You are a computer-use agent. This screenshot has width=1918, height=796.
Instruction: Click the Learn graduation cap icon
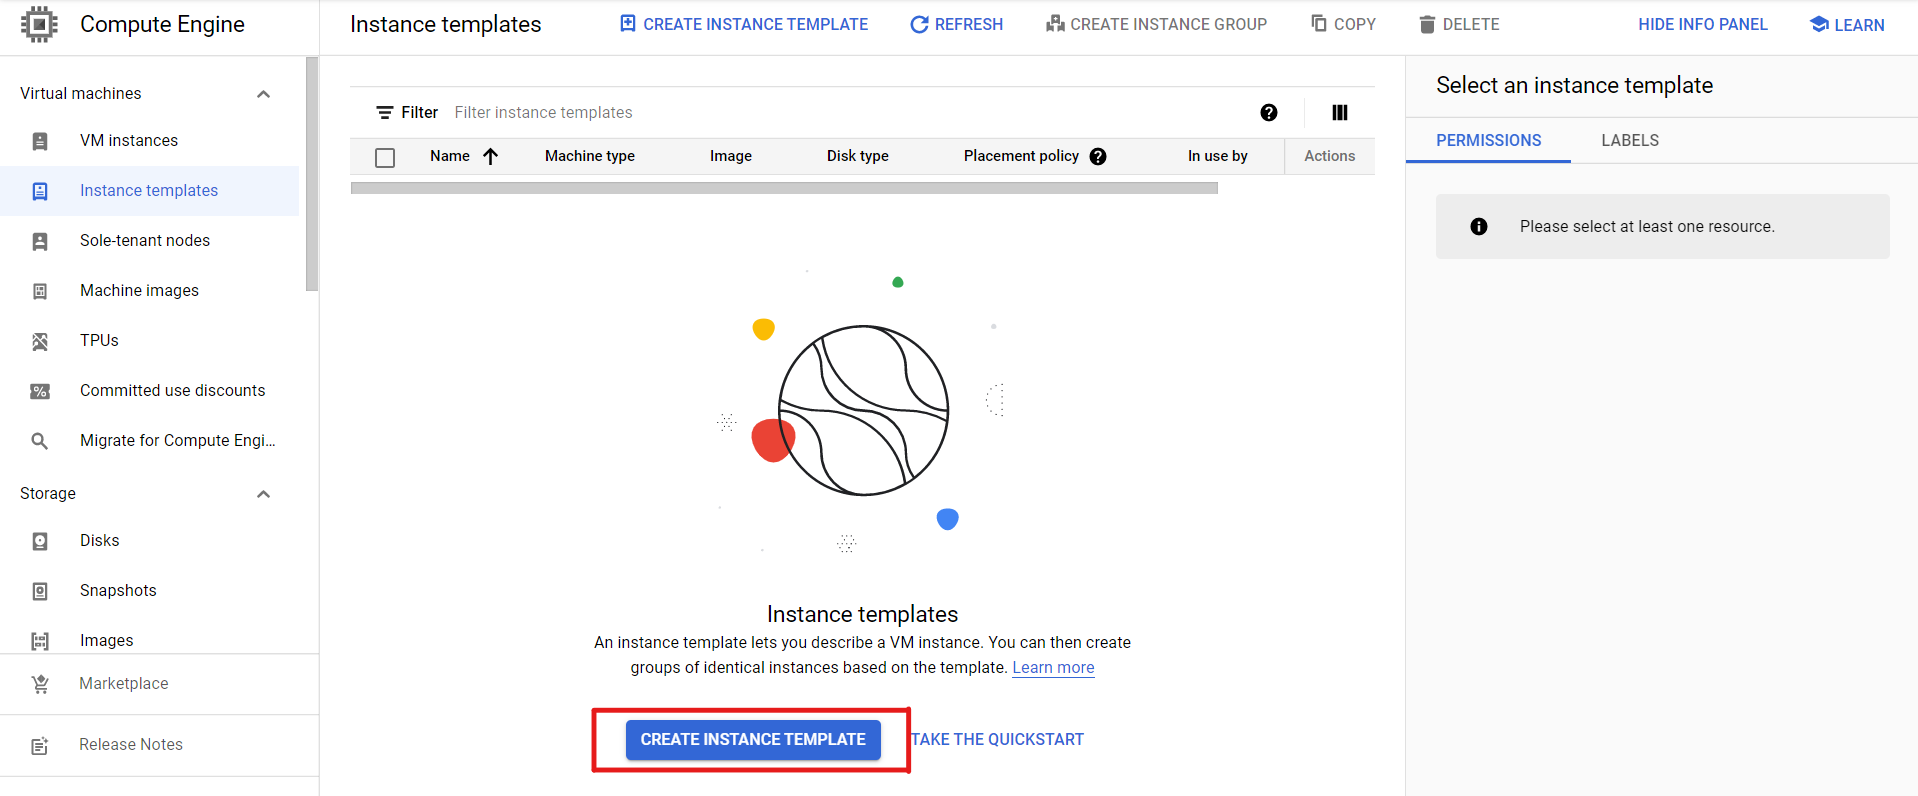(1819, 24)
